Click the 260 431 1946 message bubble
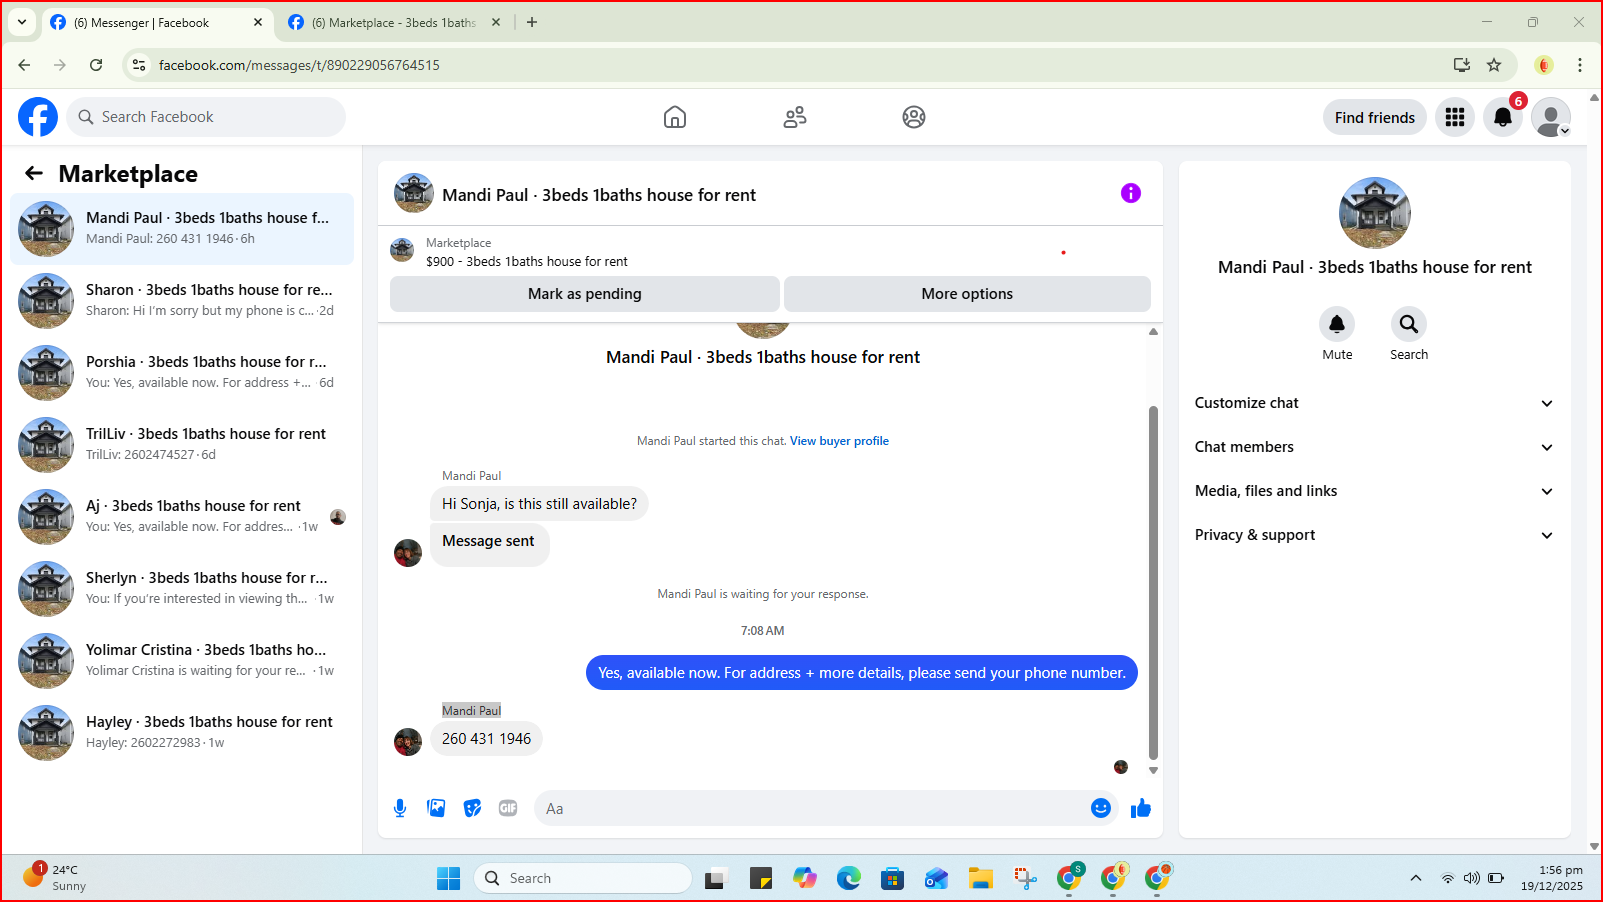 pos(486,739)
